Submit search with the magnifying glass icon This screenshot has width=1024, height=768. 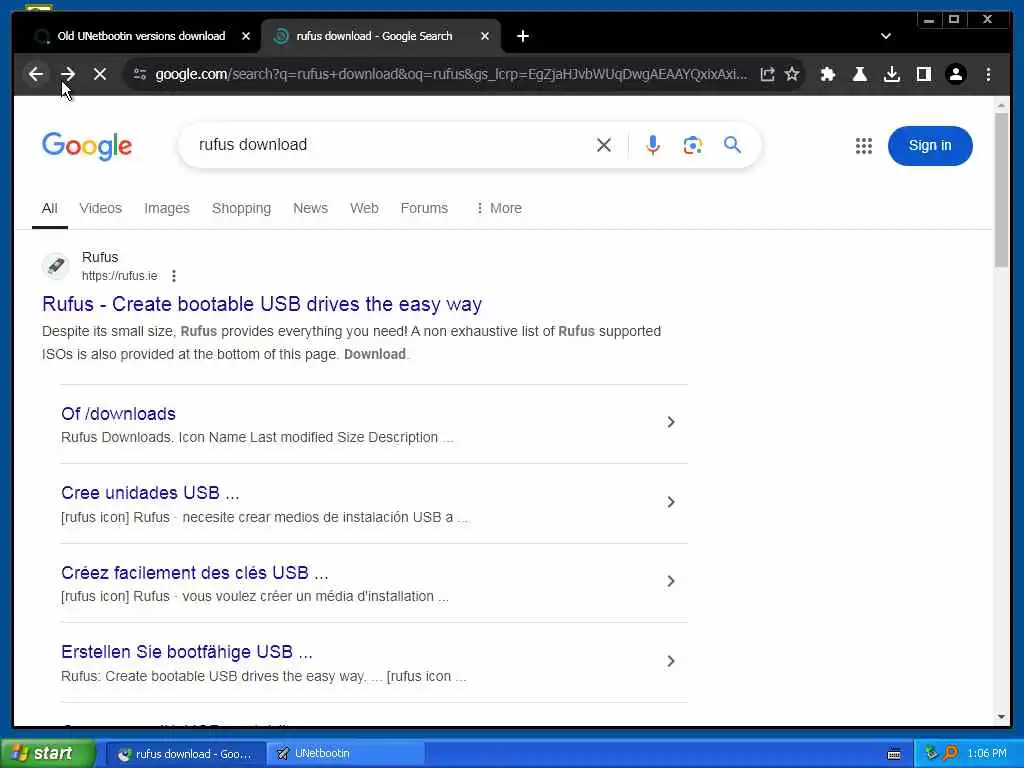coord(732,144)
